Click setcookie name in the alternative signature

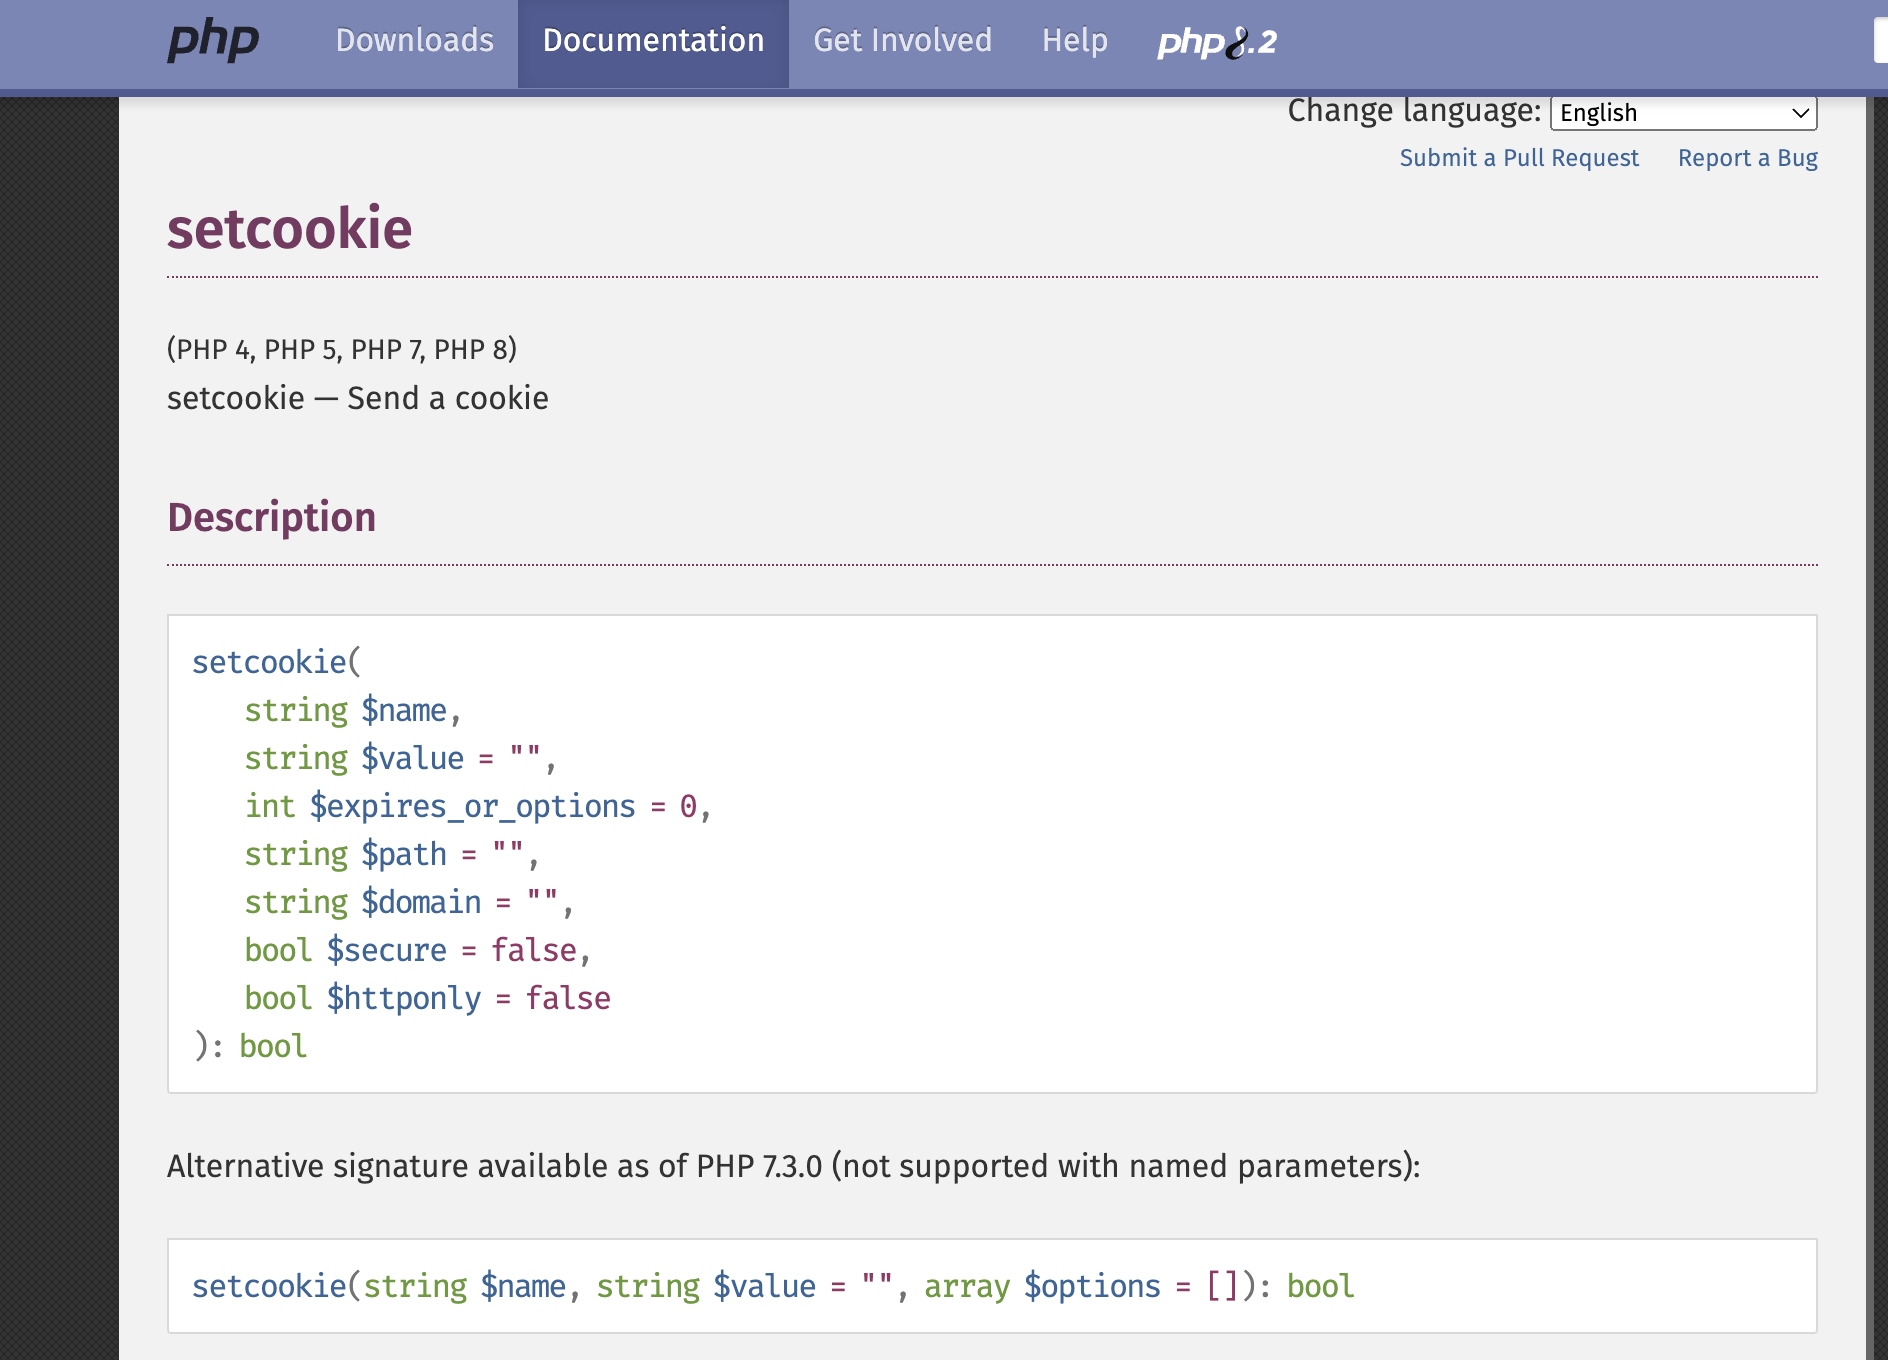coord(269,1286)
